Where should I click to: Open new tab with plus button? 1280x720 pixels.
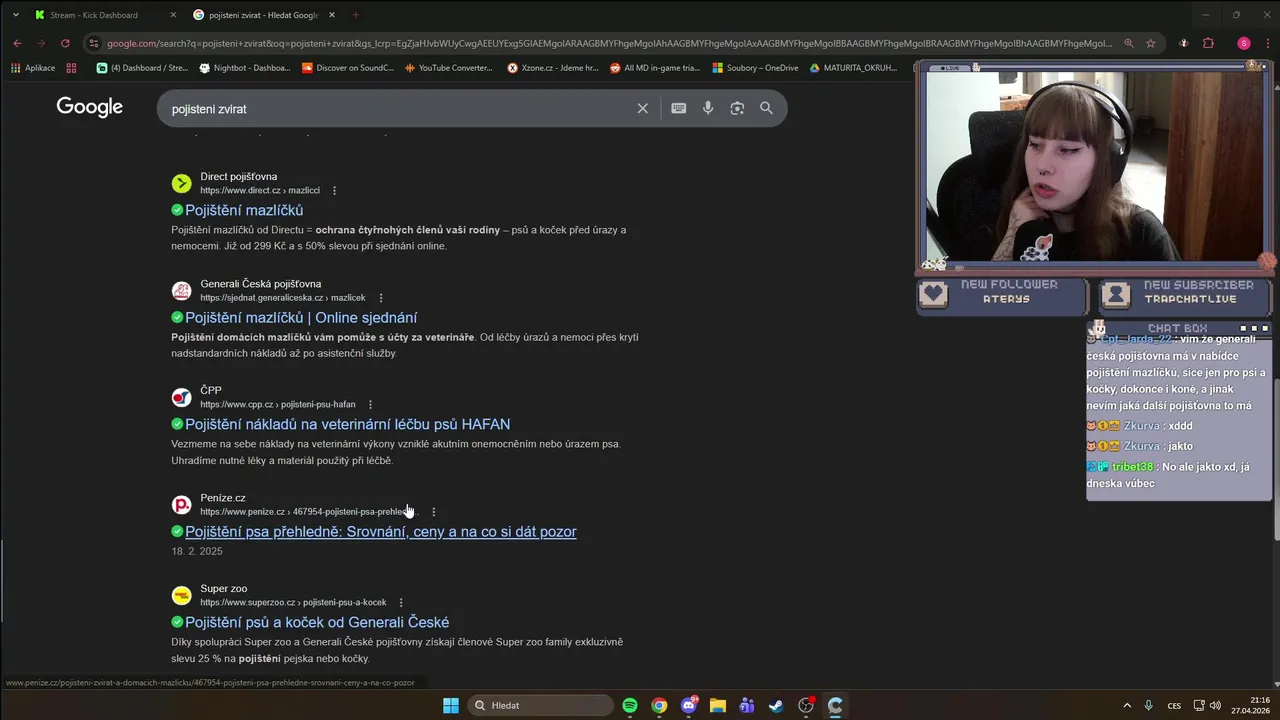356,15
